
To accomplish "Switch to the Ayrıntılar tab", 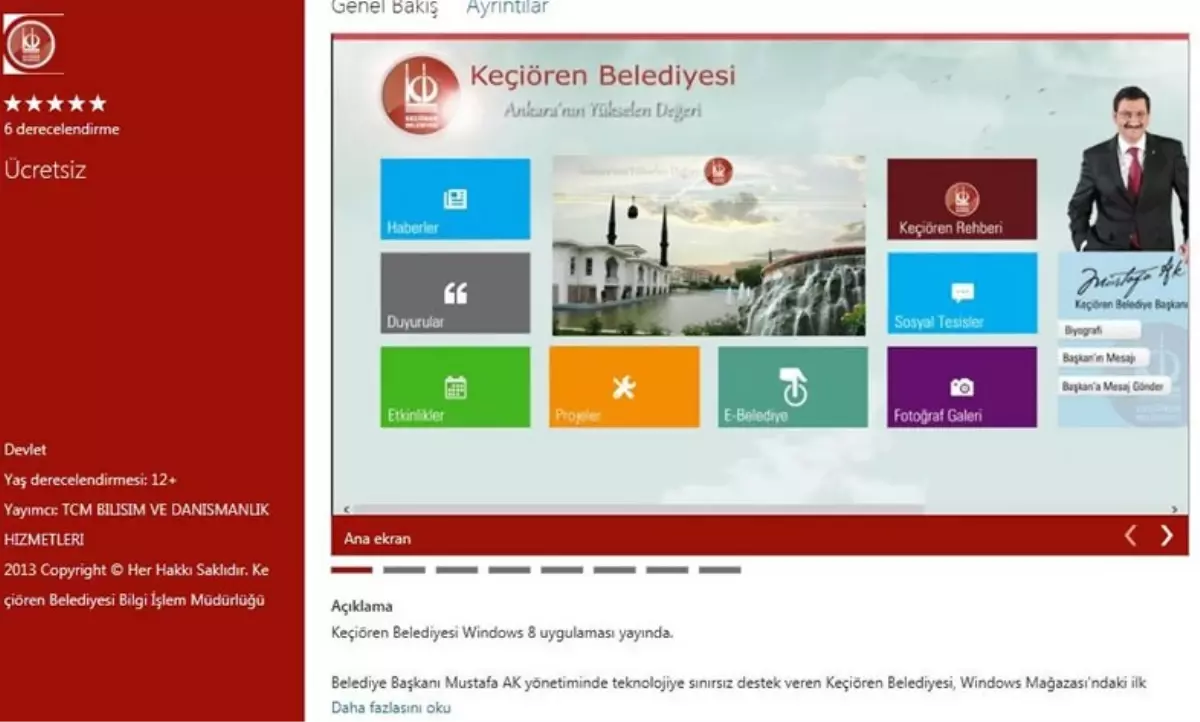I will tap(506, 8).
